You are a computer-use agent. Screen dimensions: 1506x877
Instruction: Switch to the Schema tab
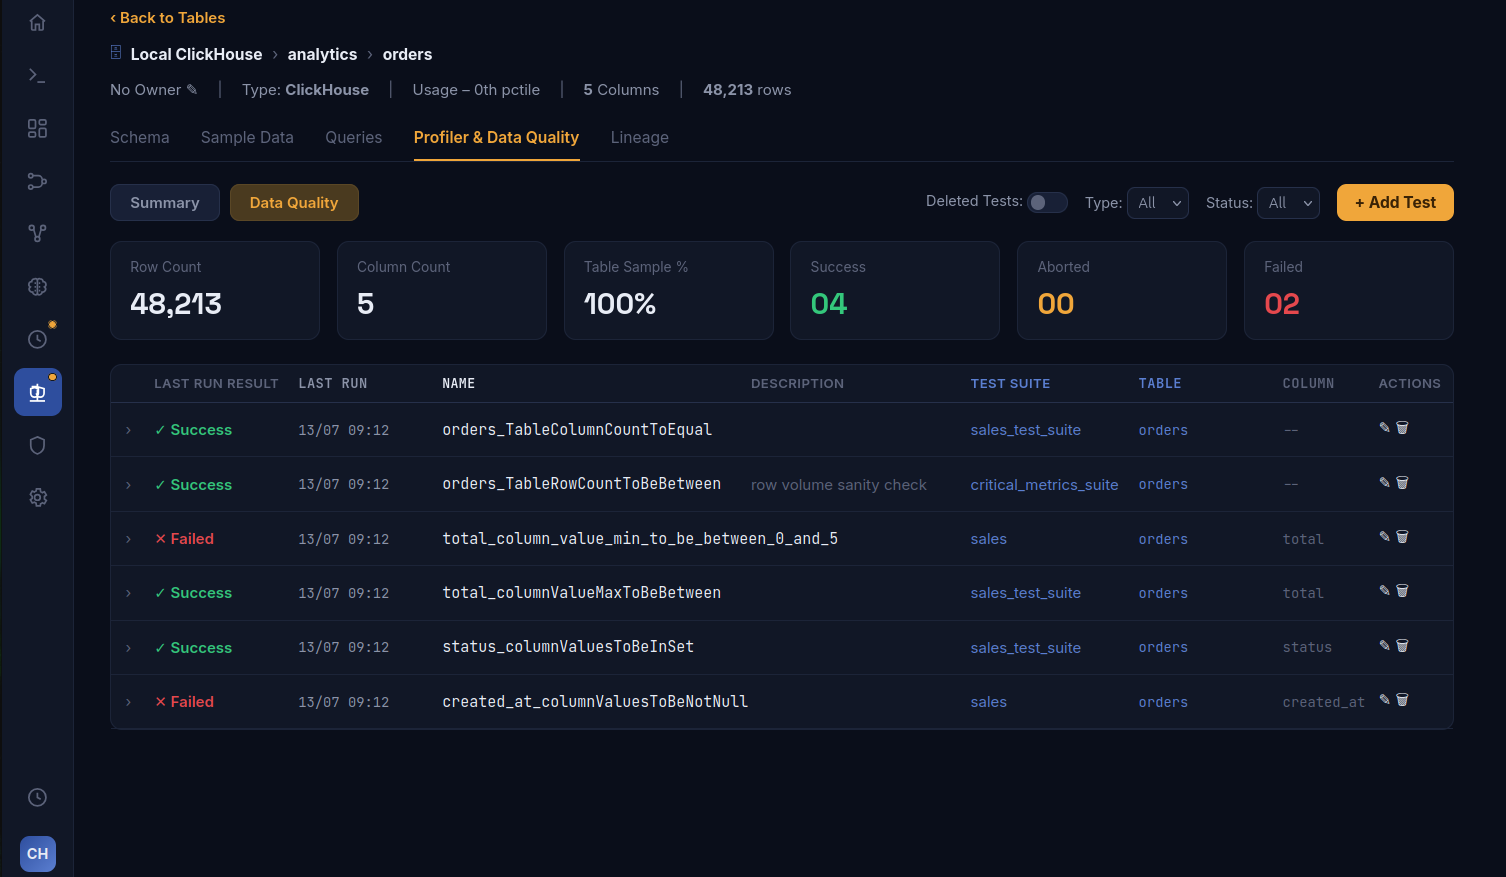tap(140, 138)
